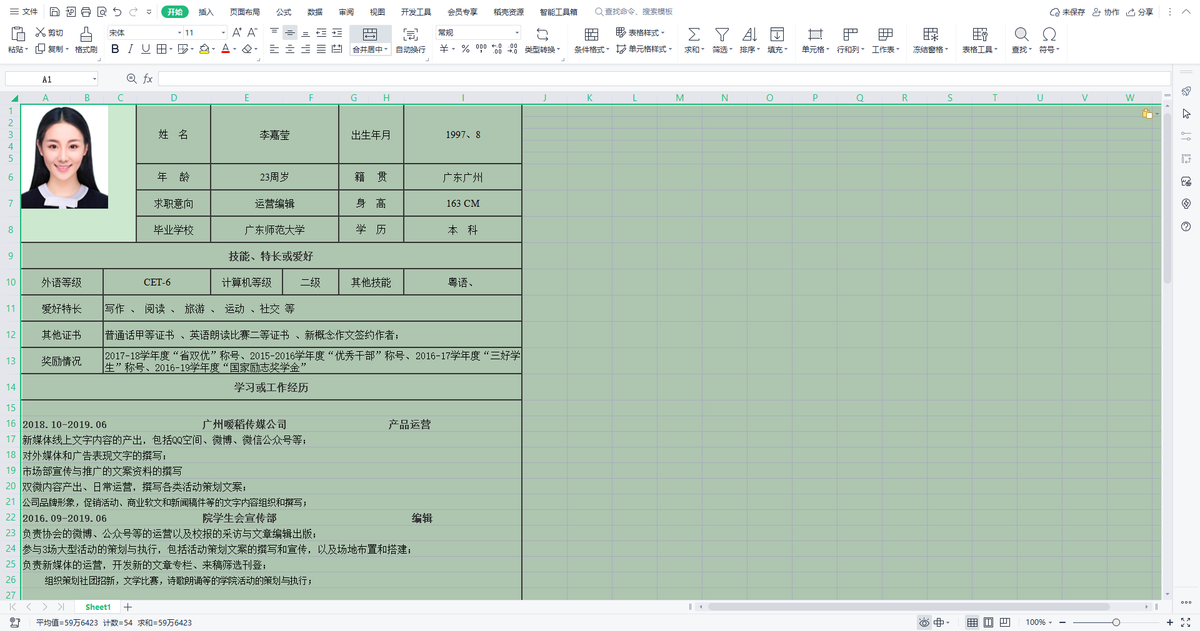Viewport: 1200px width, 631px height.
Task: Click the Unsaved (未保存) cloud button
Action: click(x=1068, y=12)
